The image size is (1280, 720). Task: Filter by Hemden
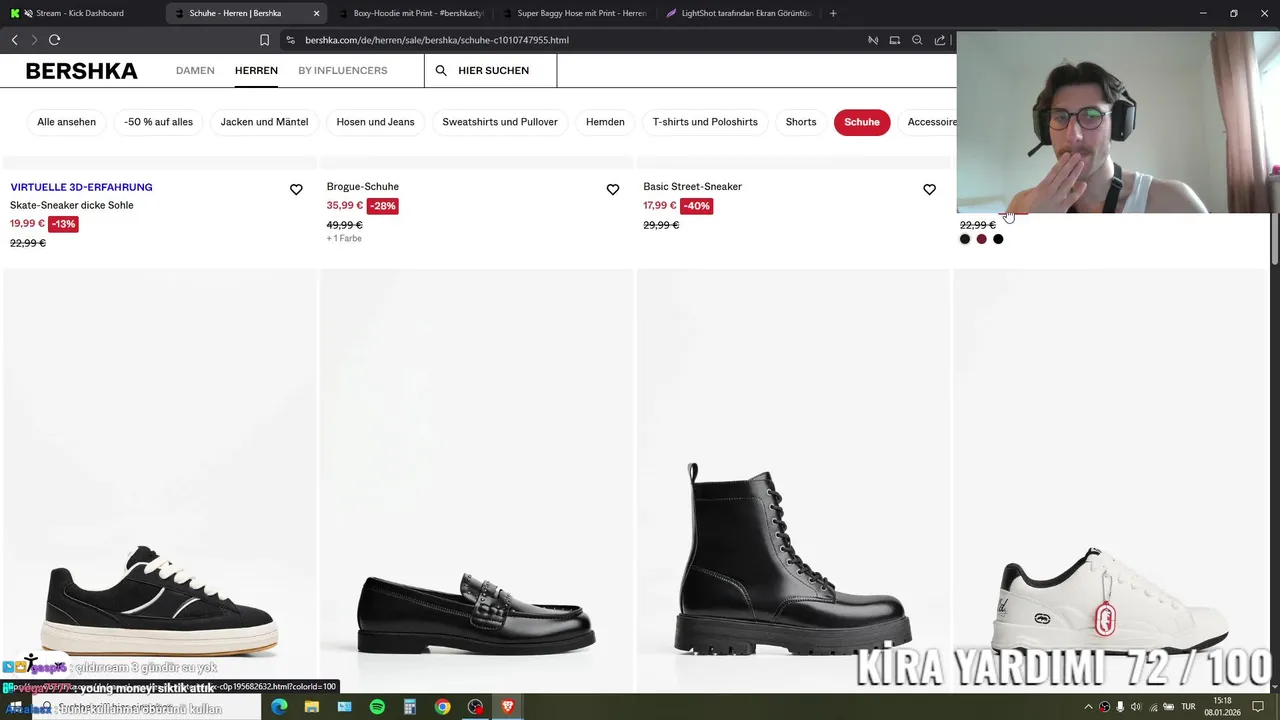coord(605,122)
